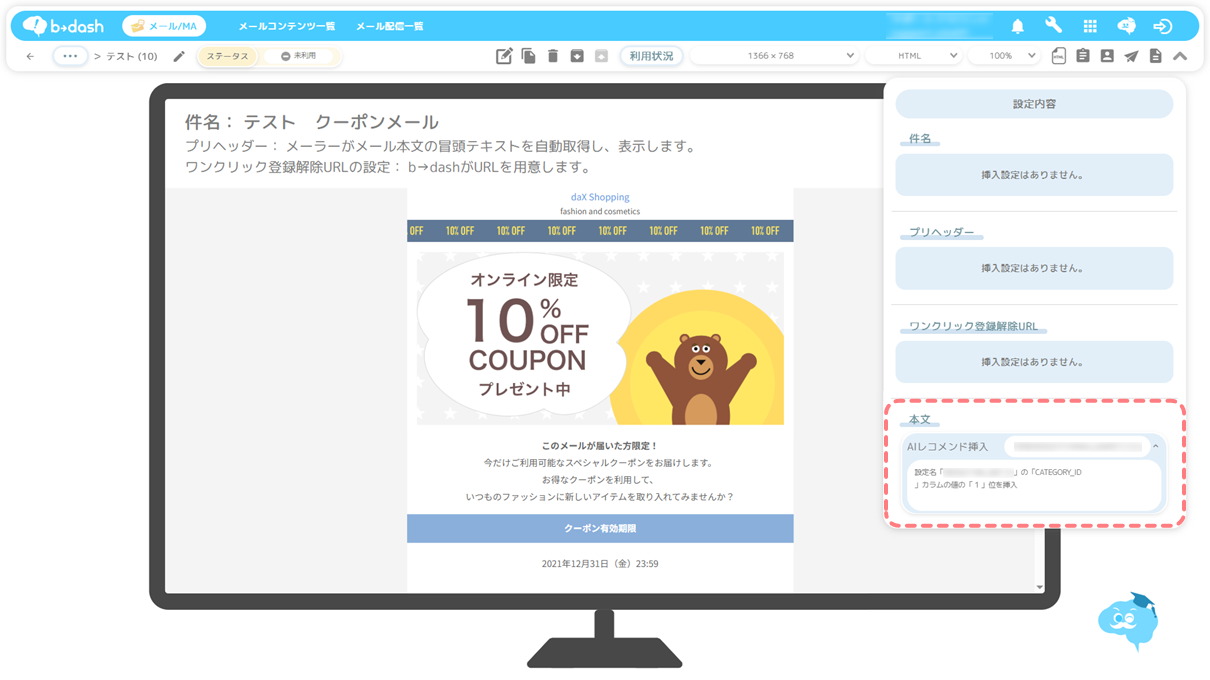Click the trash delete icon in toolbar

553,57
